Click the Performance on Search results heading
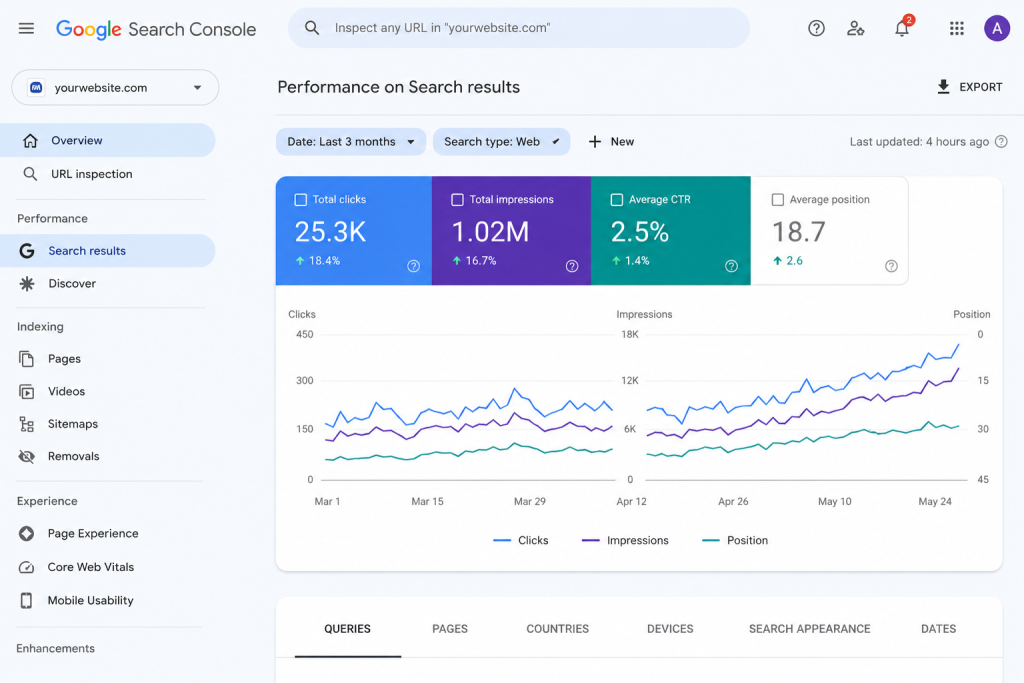The width and height of the screenshot is (1024, 683). point(398,87)
